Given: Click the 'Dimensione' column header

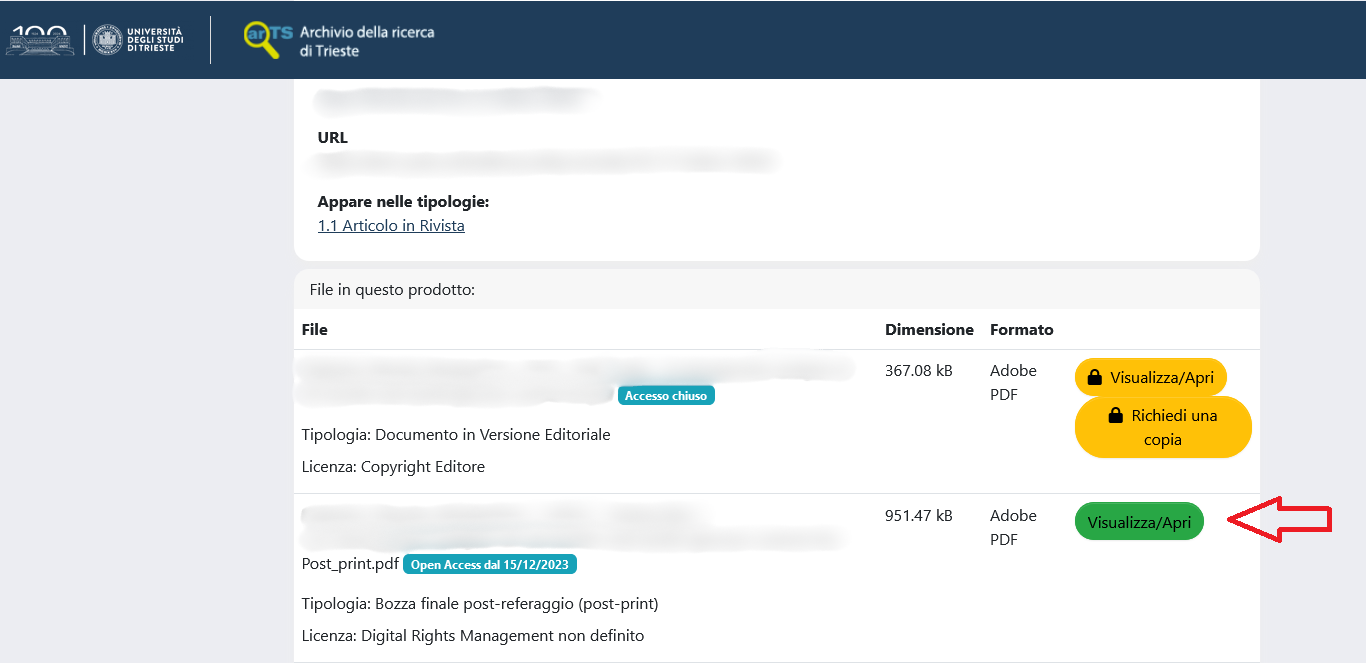Looking at the screenshot, I should pyautogui.click(x=929, y=330).
